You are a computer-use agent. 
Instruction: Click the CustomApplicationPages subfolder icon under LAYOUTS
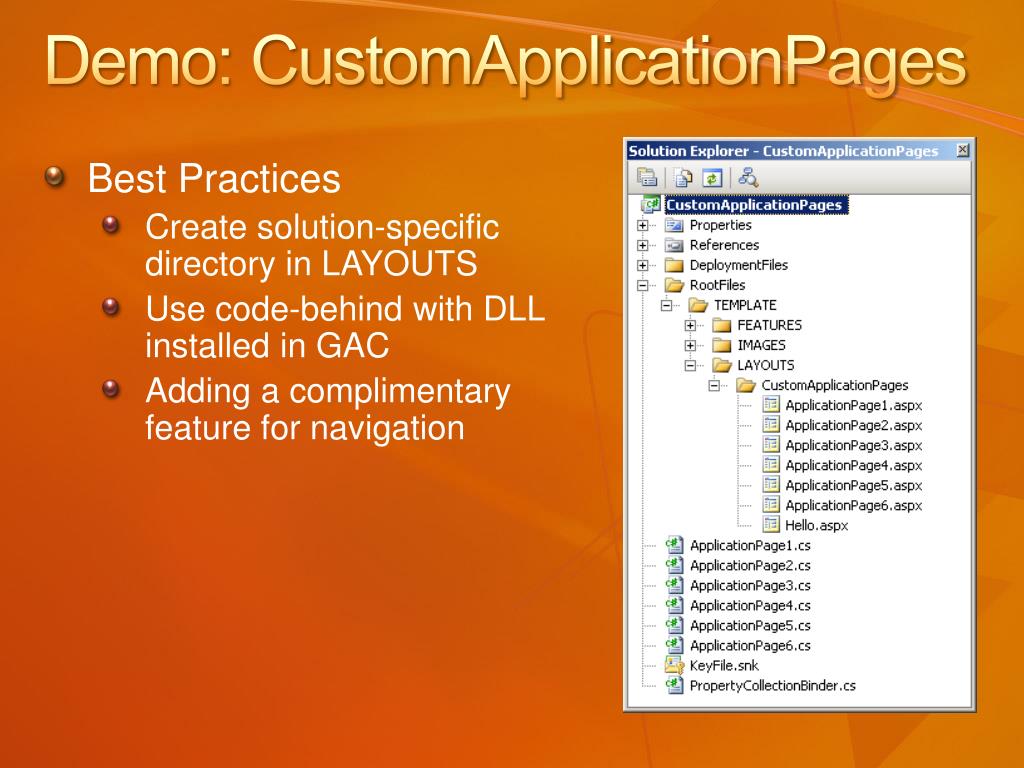coord(746,385)
